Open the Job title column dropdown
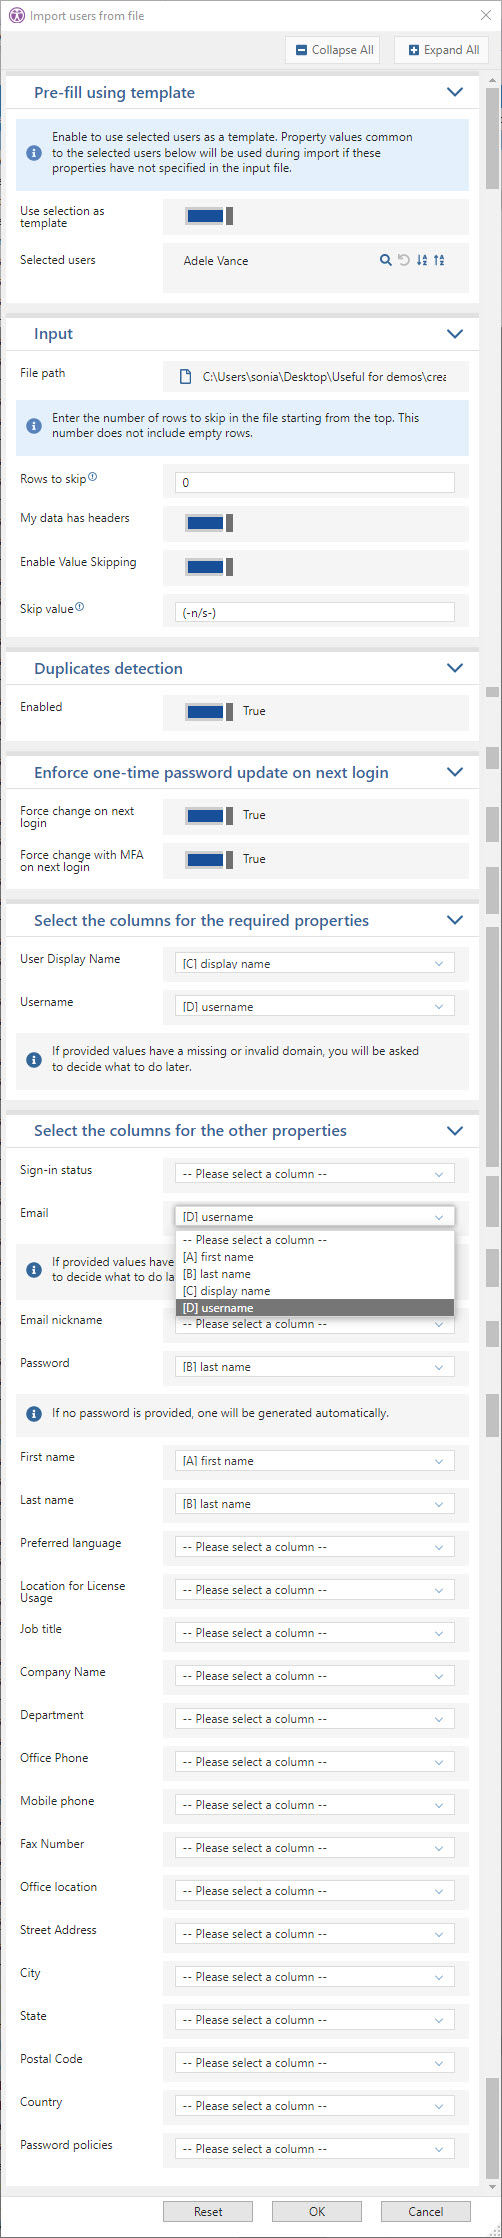The image size is (502, 2238). coord(315,1633)
